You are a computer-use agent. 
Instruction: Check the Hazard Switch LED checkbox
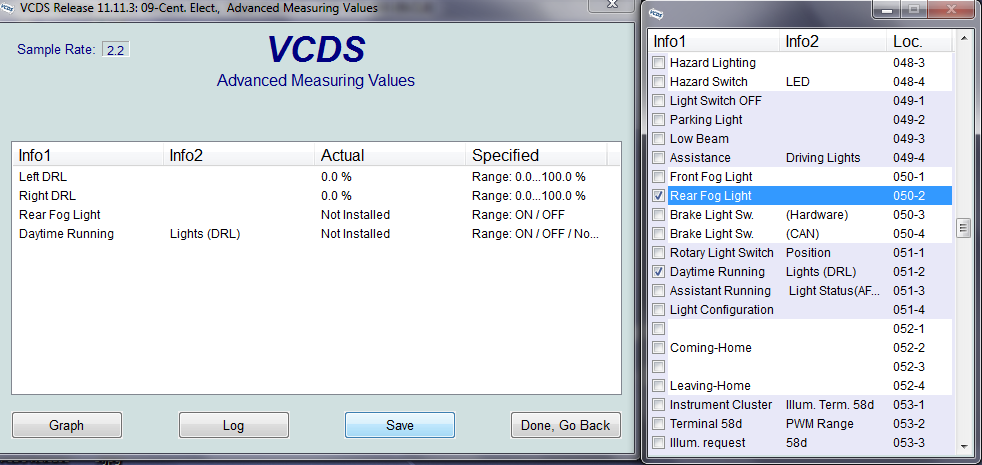pos(658,81)
